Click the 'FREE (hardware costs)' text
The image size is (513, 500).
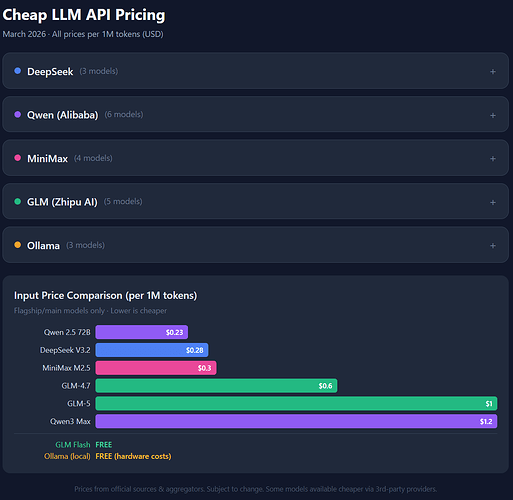click(133, 456)
